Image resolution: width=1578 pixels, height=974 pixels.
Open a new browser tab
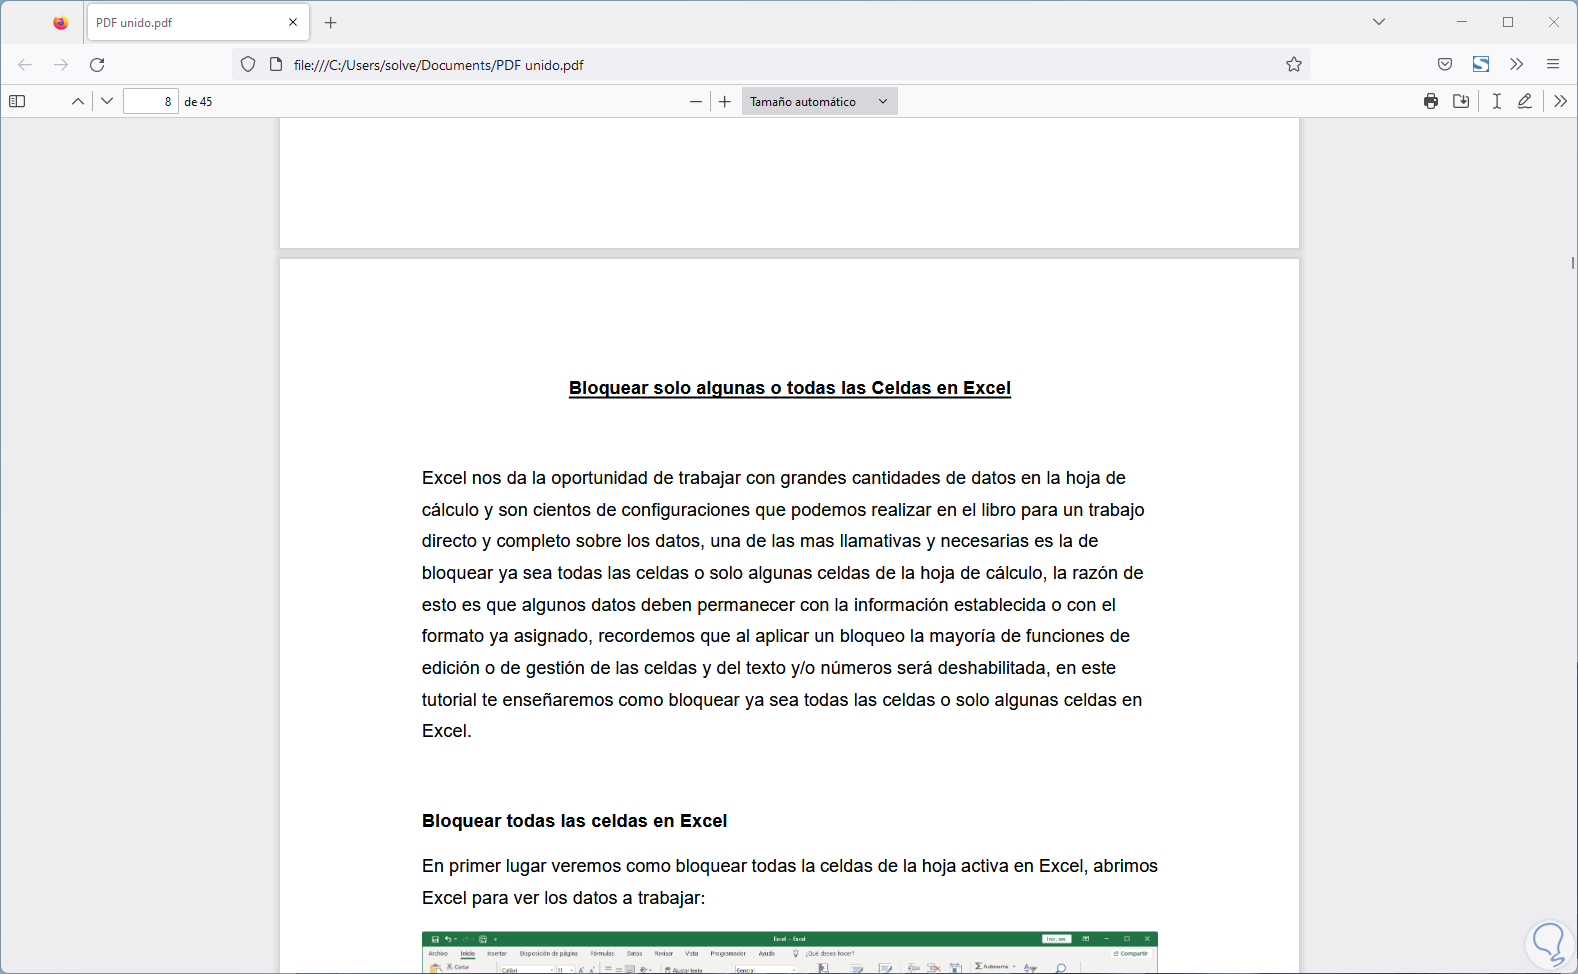click(x=331, y=22)
